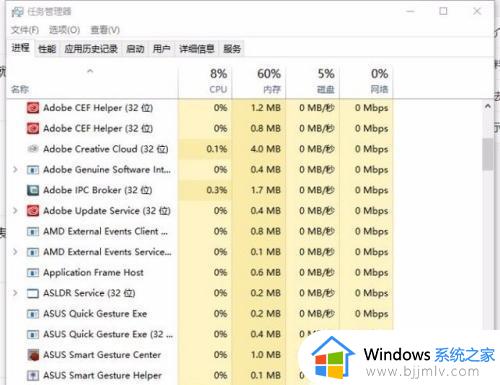Image resolution: width=500 pixels, height=385 pixels.
Task: Select first Adobe CEF Helper process icon
Action: (33, 108)
